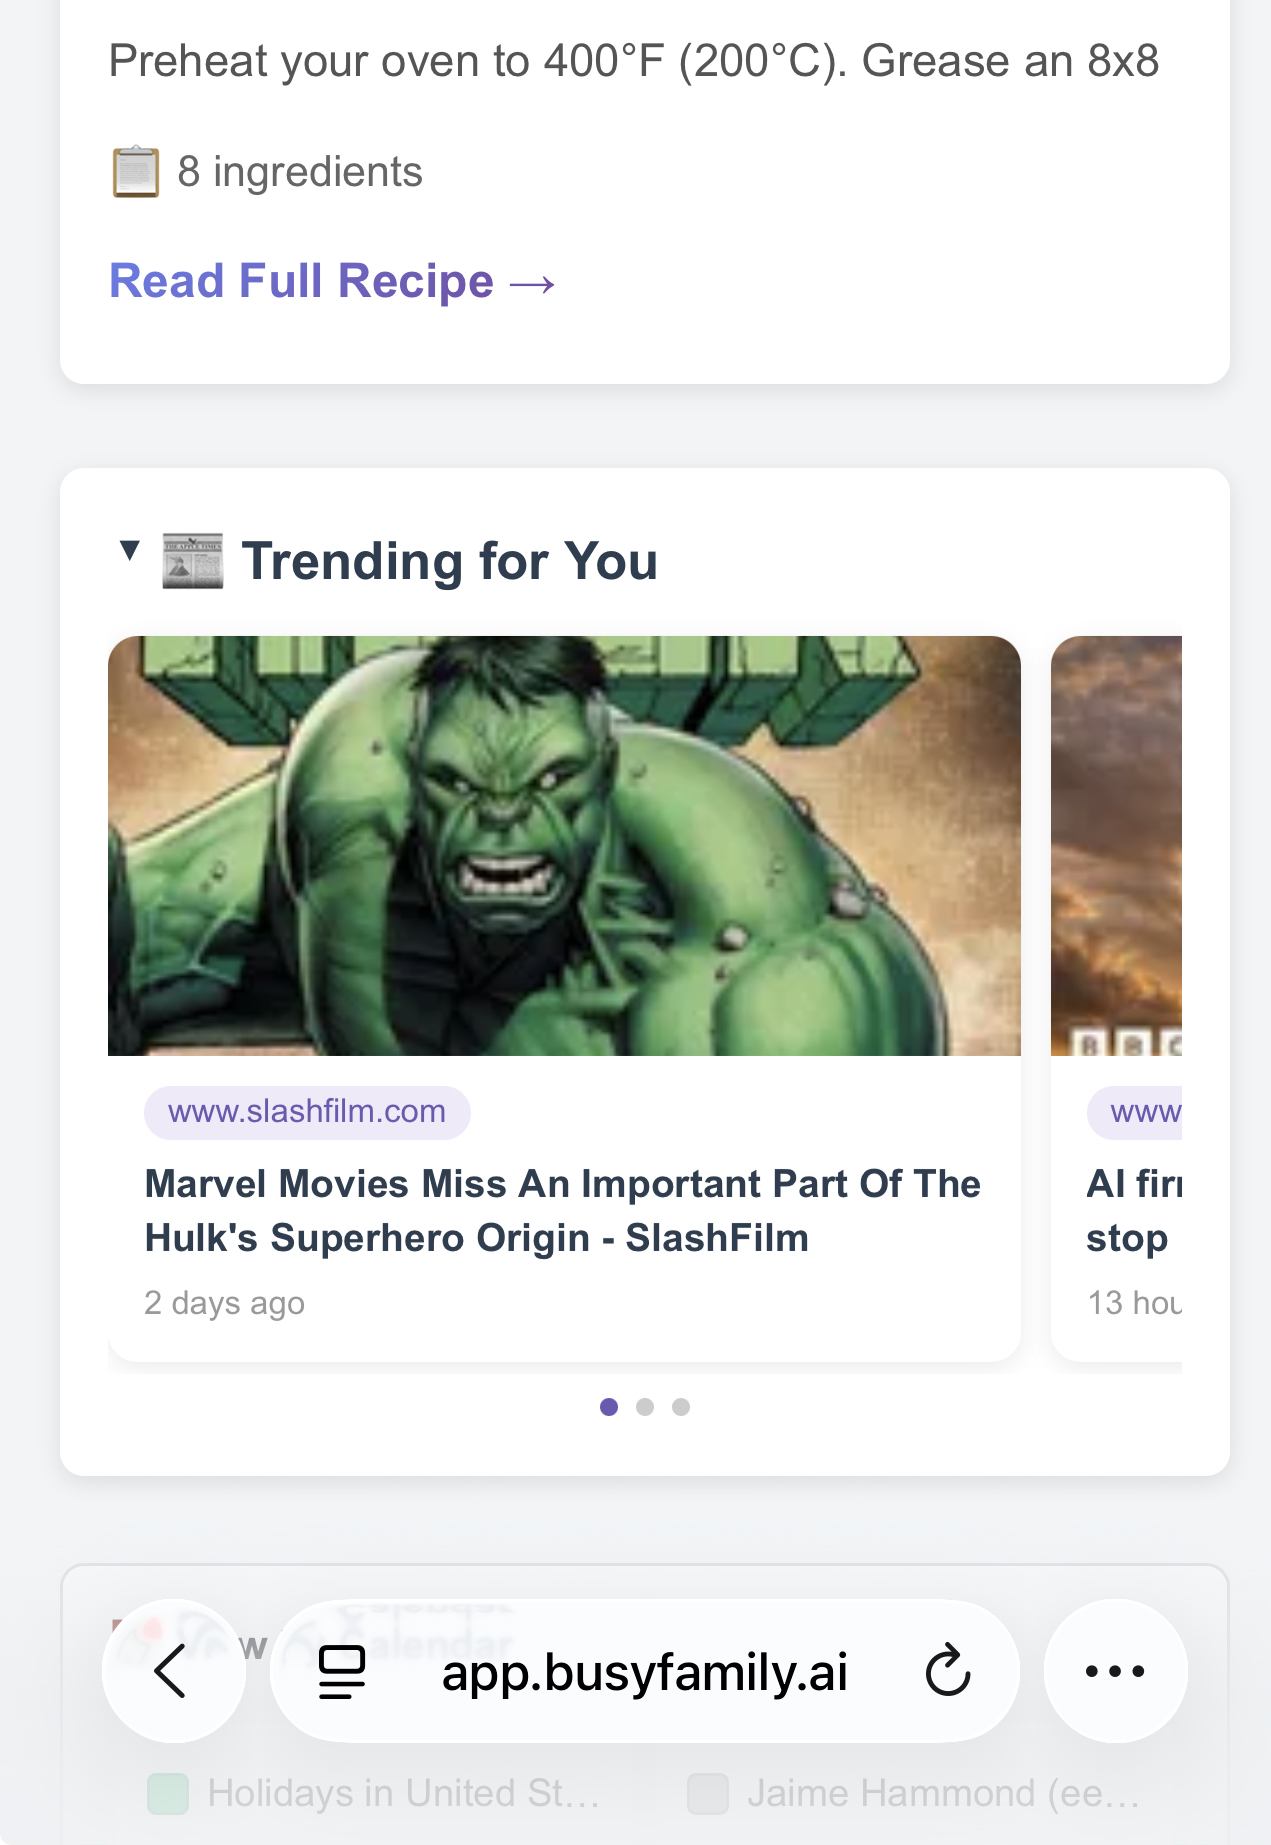Open the more options ellipsis menu

point(1115,1670)
